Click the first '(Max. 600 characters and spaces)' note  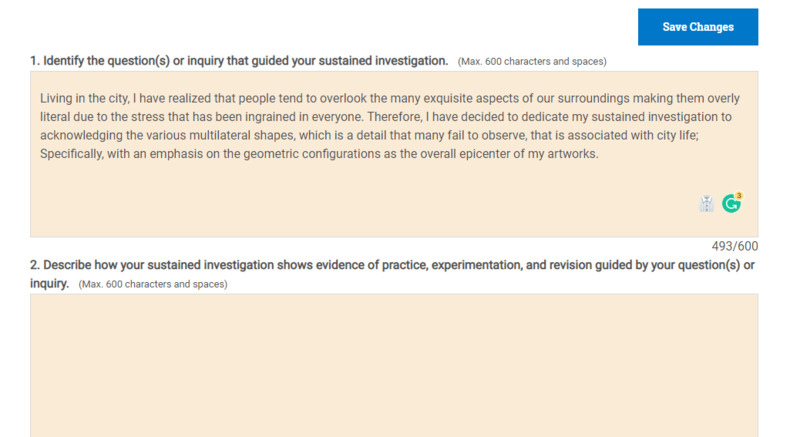click(532, 62)
